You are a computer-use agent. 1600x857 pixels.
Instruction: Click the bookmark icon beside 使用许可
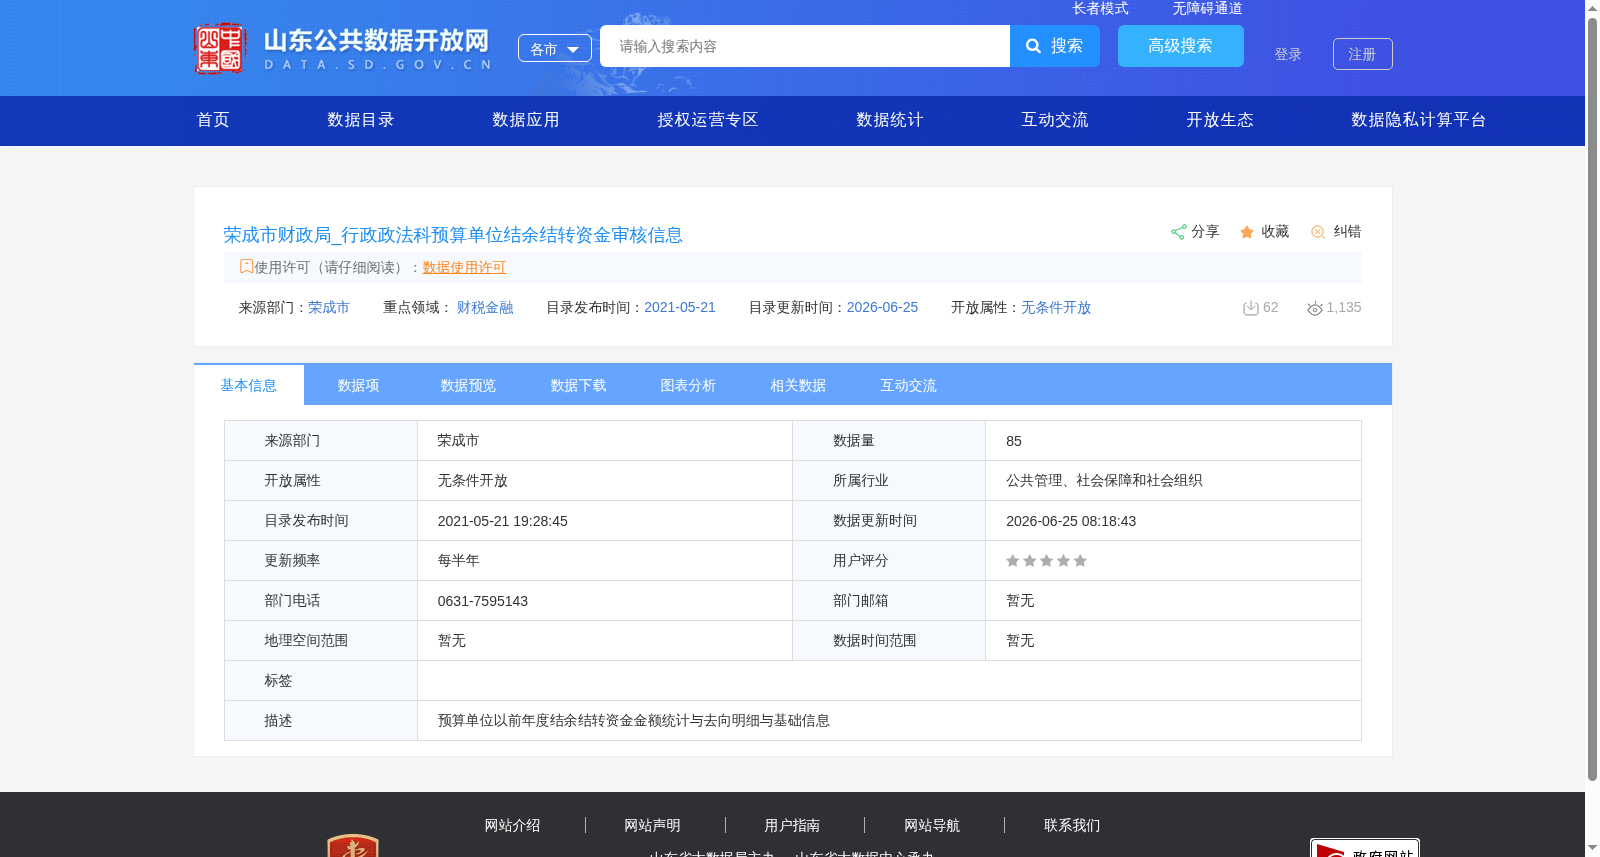(246, 266)
